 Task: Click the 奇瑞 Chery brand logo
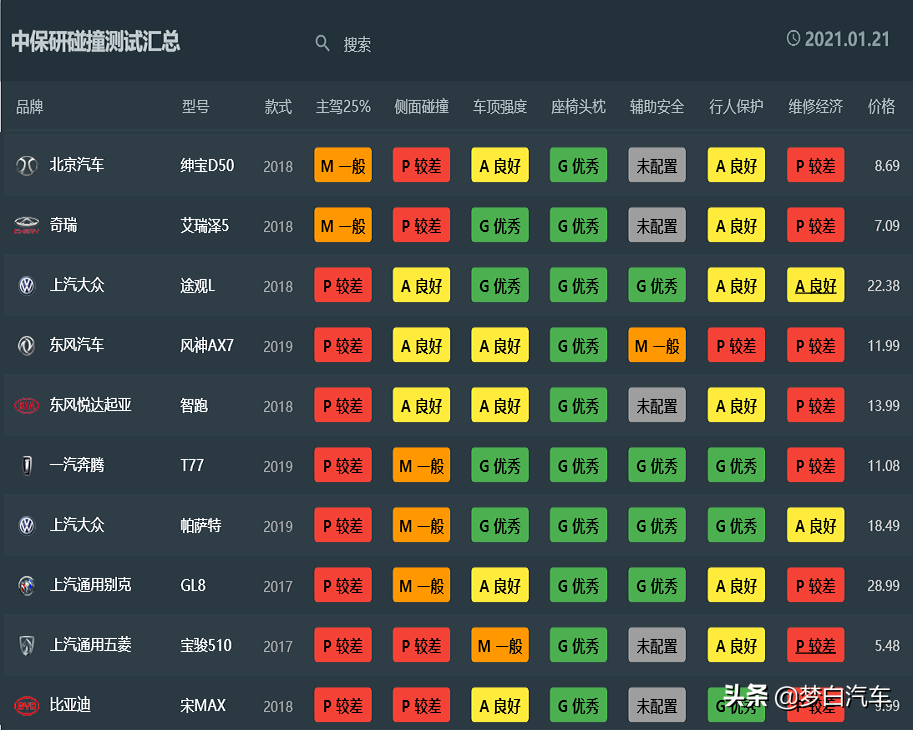coord(26,226)
